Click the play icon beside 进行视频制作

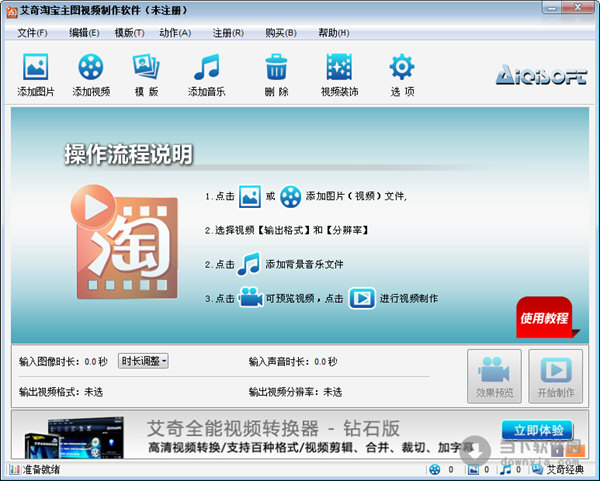(362, 298)
